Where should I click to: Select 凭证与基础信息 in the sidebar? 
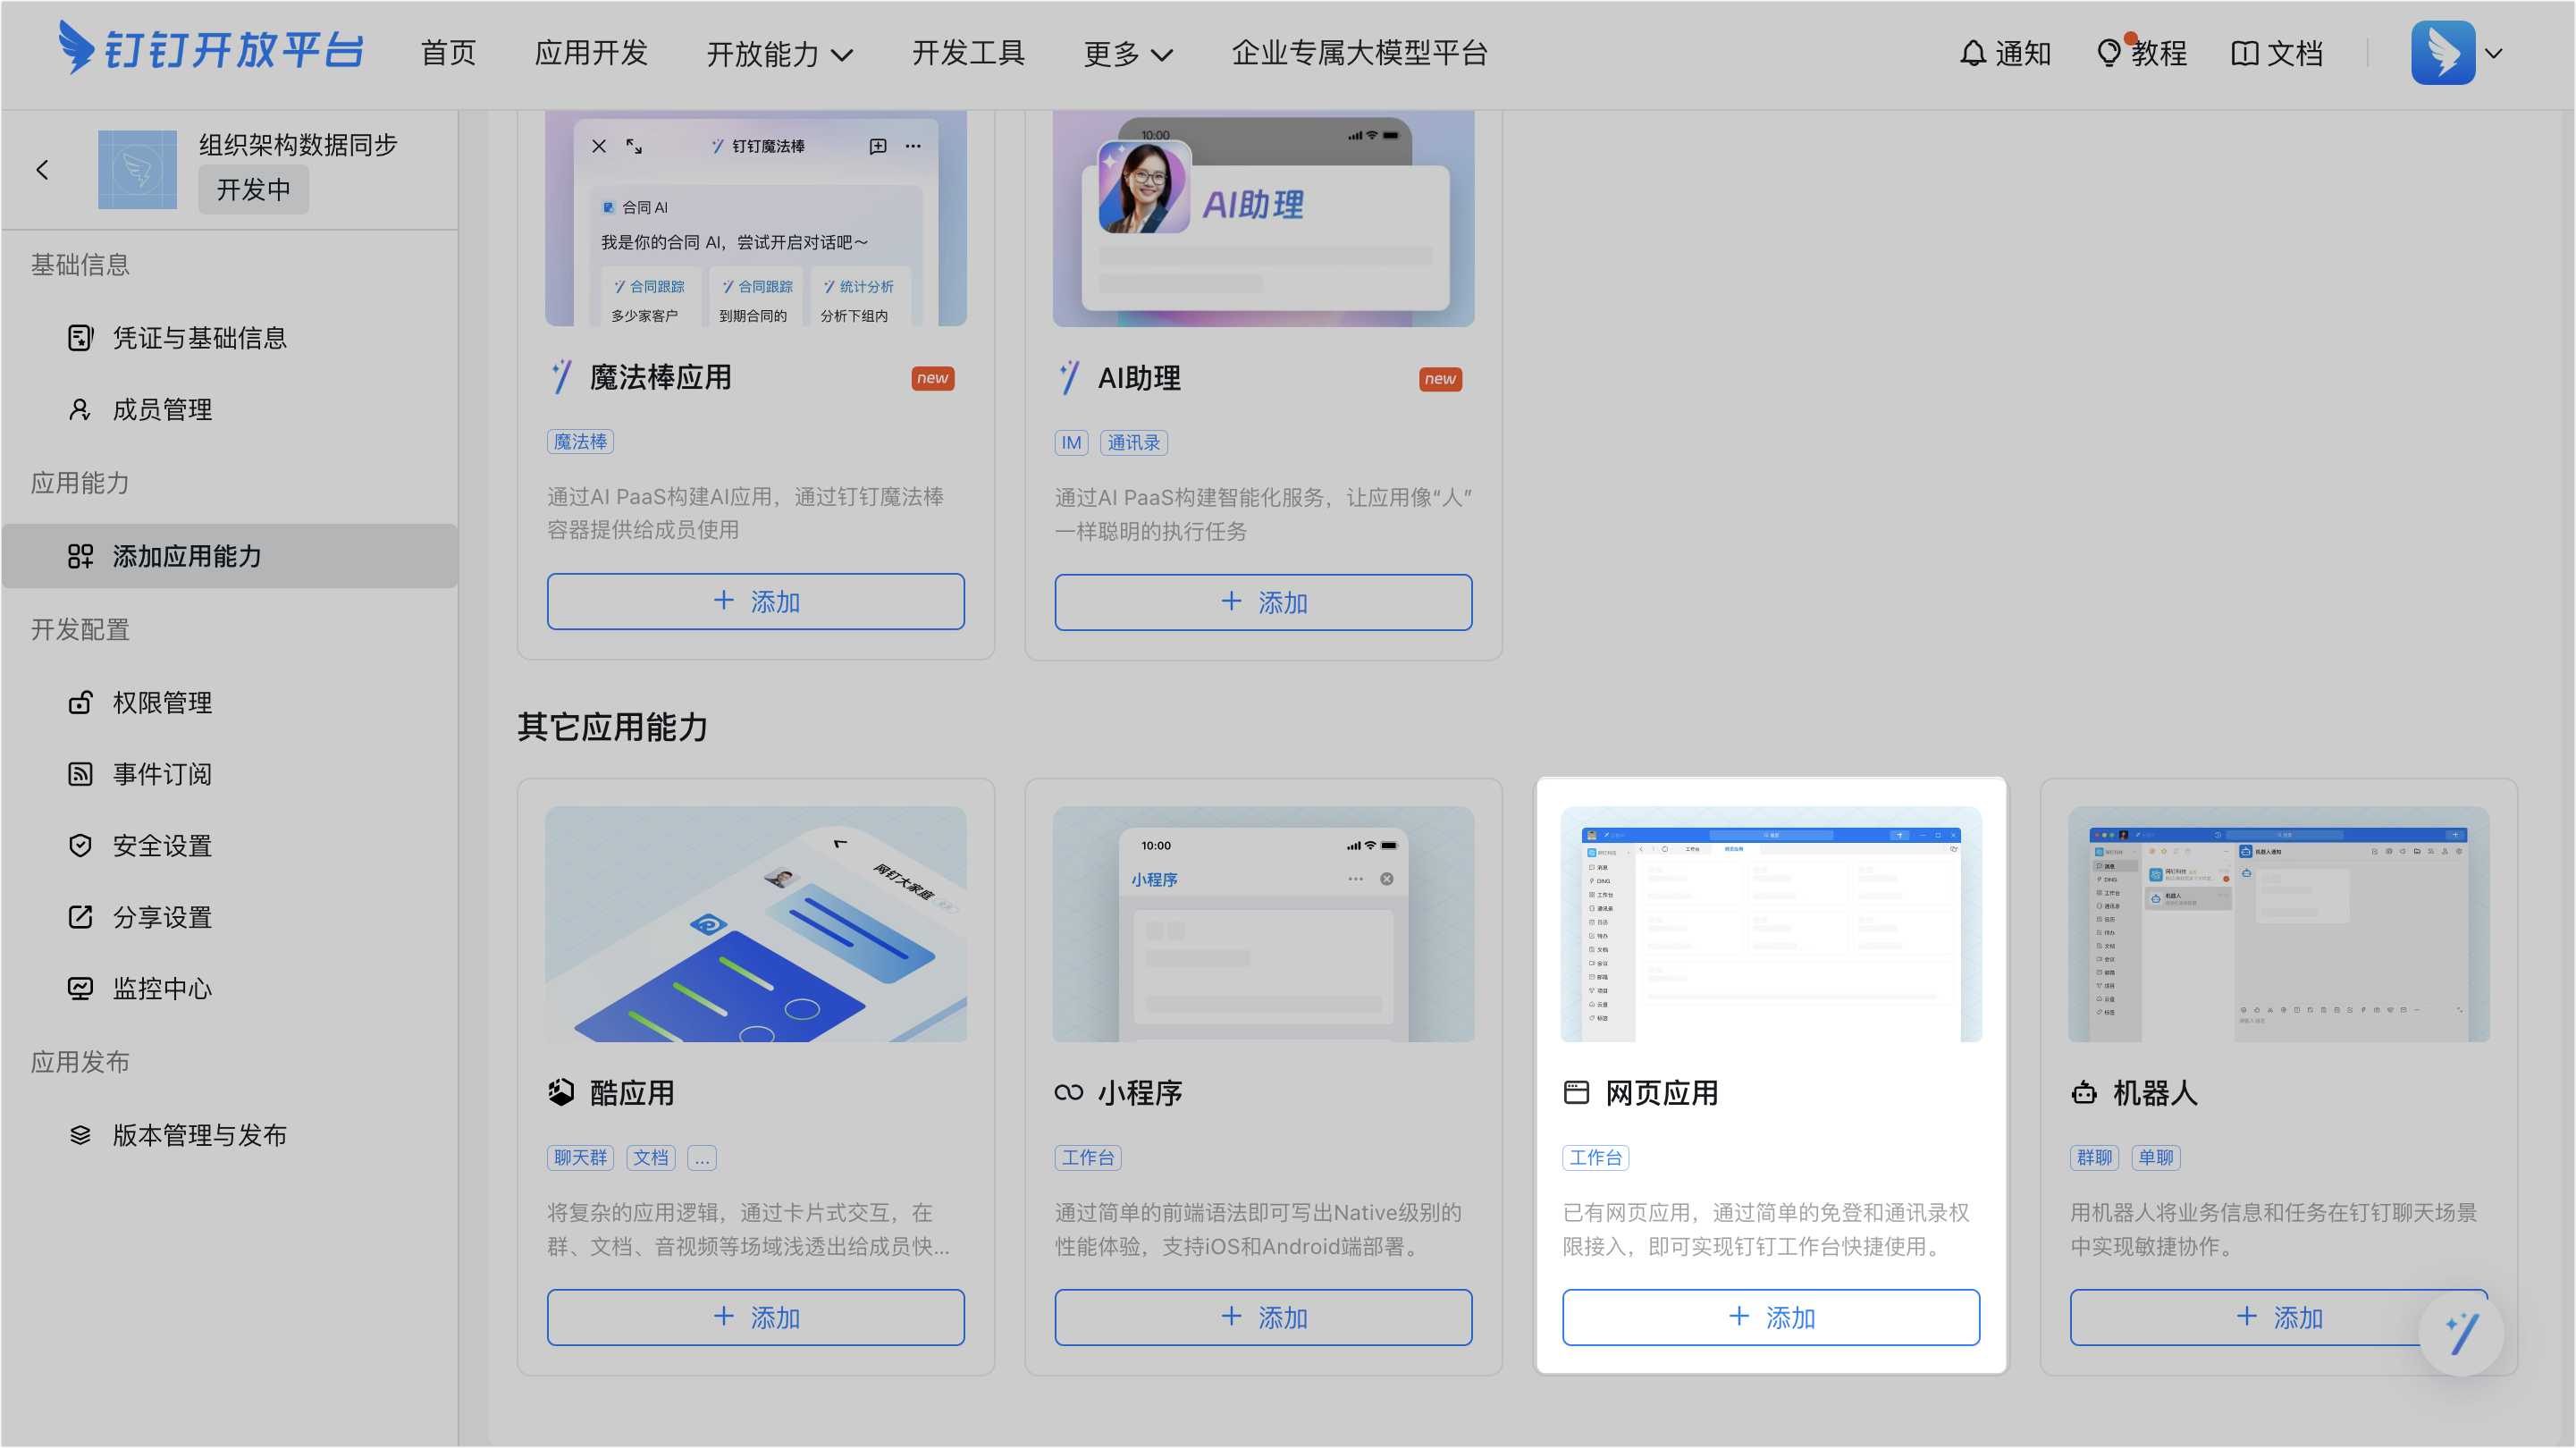click(230, 338)
